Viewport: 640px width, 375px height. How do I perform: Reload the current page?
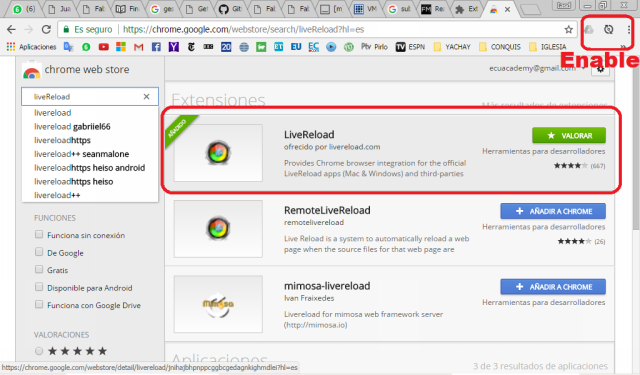coord(46,29)
